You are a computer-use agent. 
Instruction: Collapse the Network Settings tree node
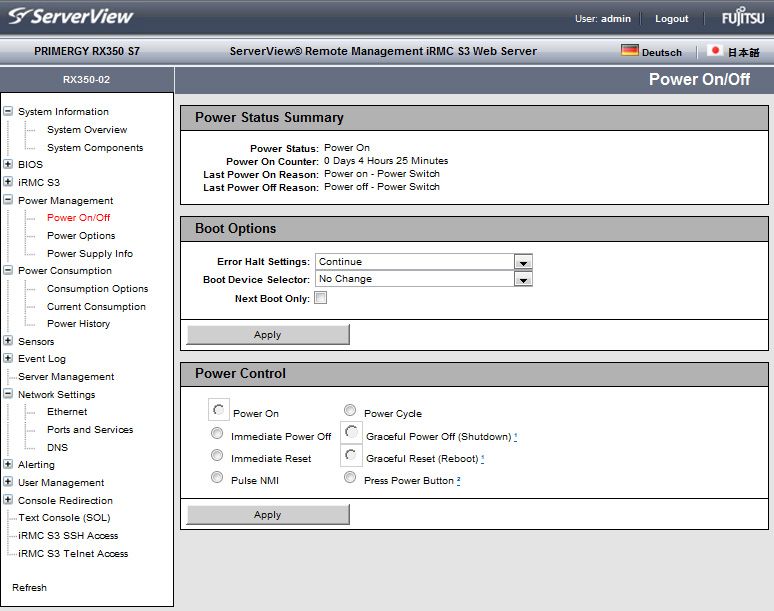(8, 393)
